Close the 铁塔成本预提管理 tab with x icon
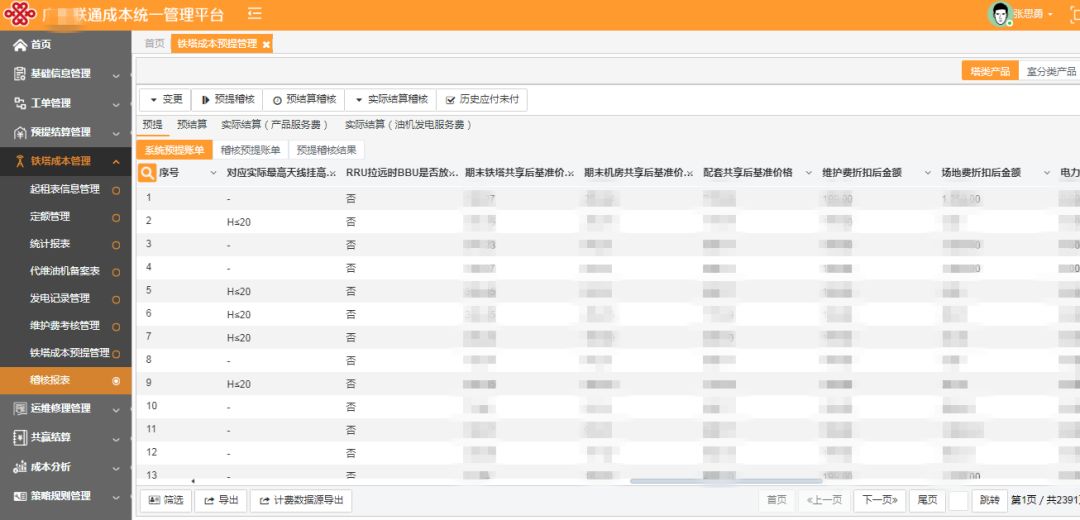The height and width of the screenshot is (520, 1080). (266, 45)
